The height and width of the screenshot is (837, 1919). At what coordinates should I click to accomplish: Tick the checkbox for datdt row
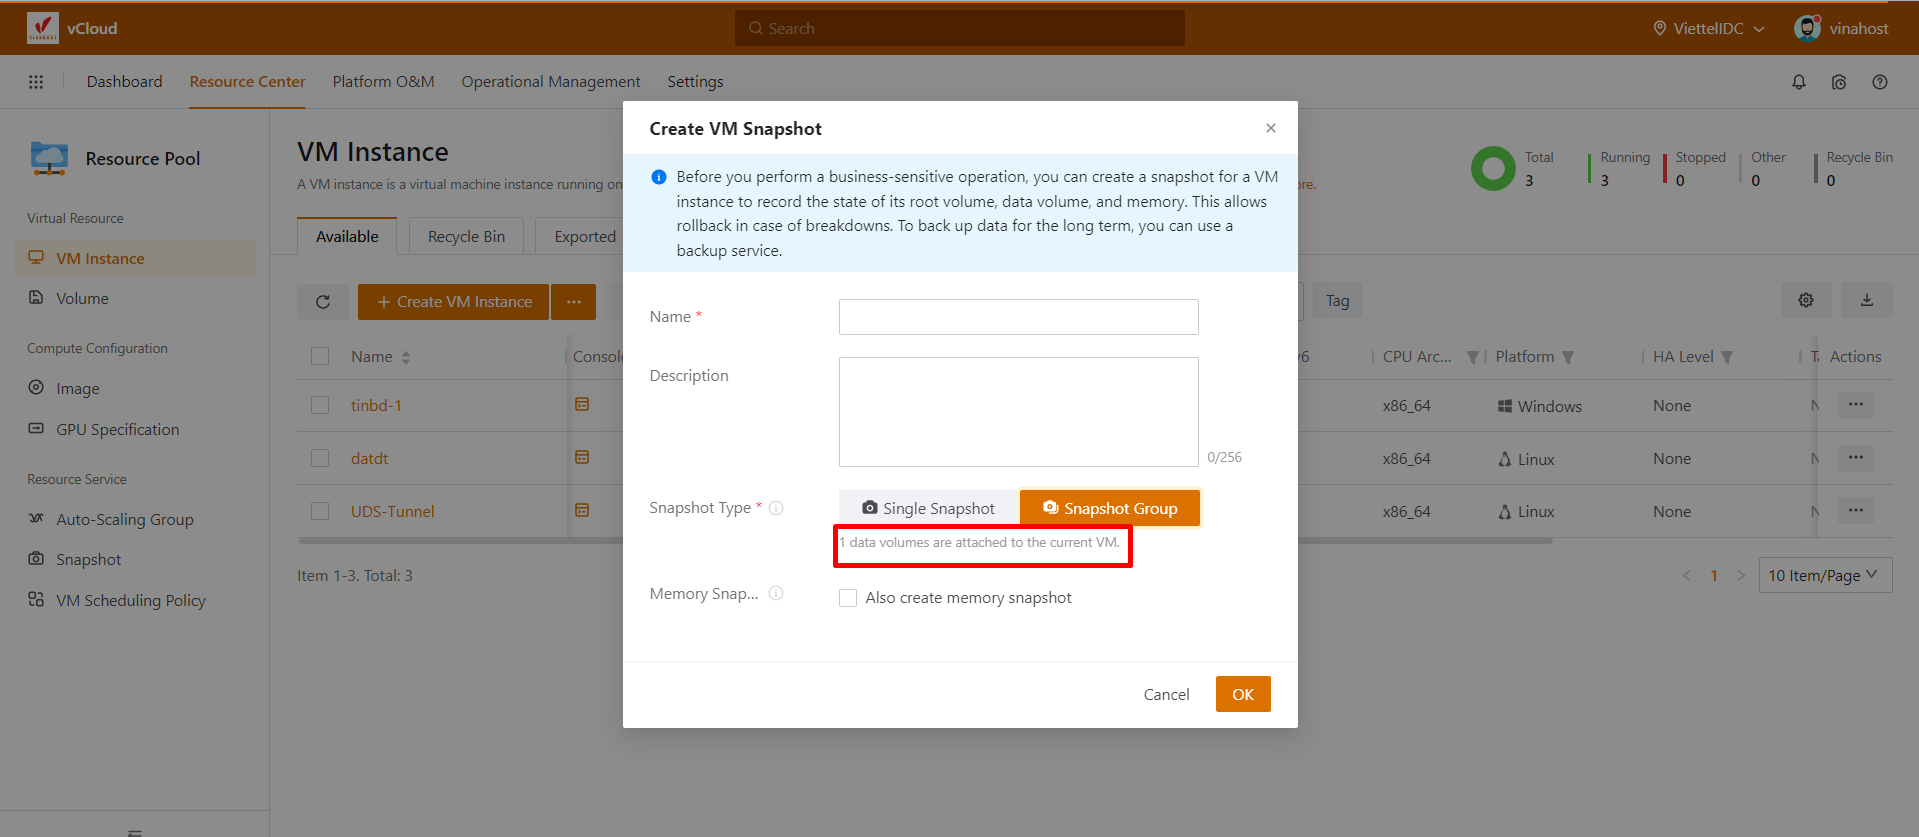pos(320,458)
